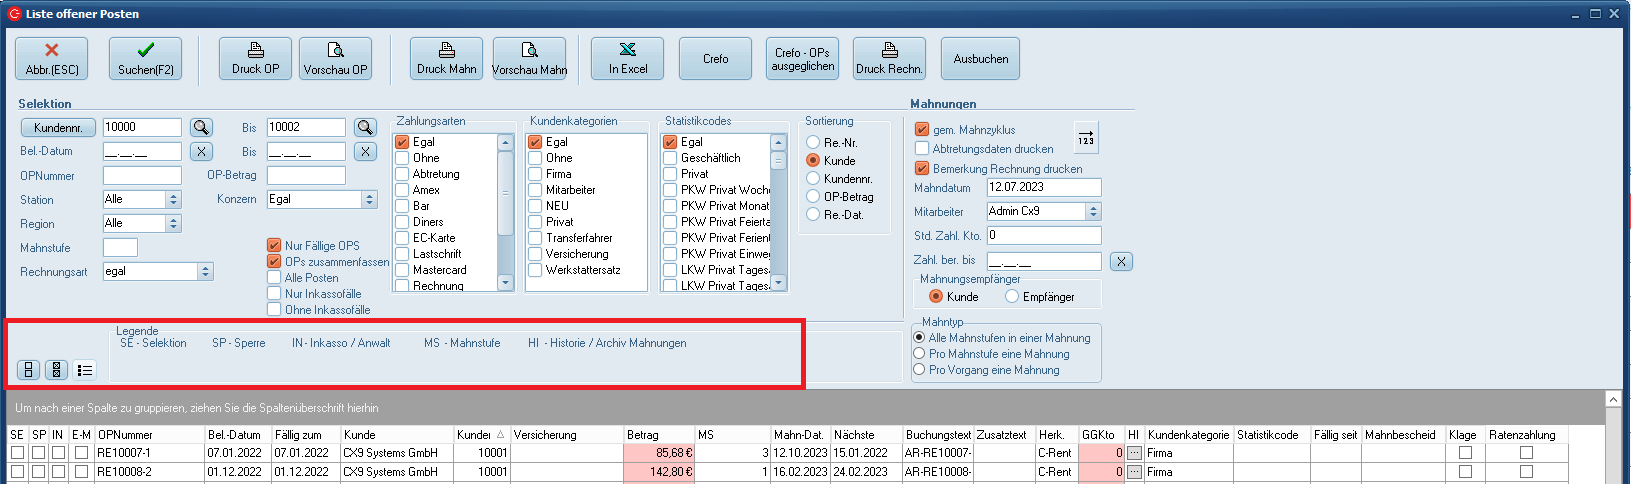Open Vorschau OP preview

(x=335, y=58)
